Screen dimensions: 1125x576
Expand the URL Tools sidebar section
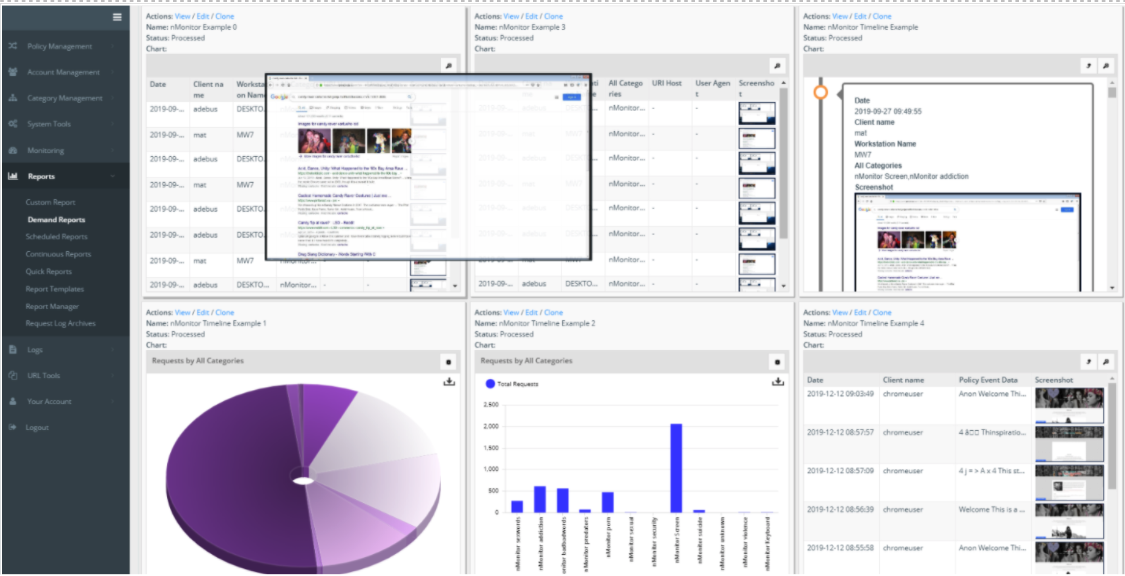point(45,375)
